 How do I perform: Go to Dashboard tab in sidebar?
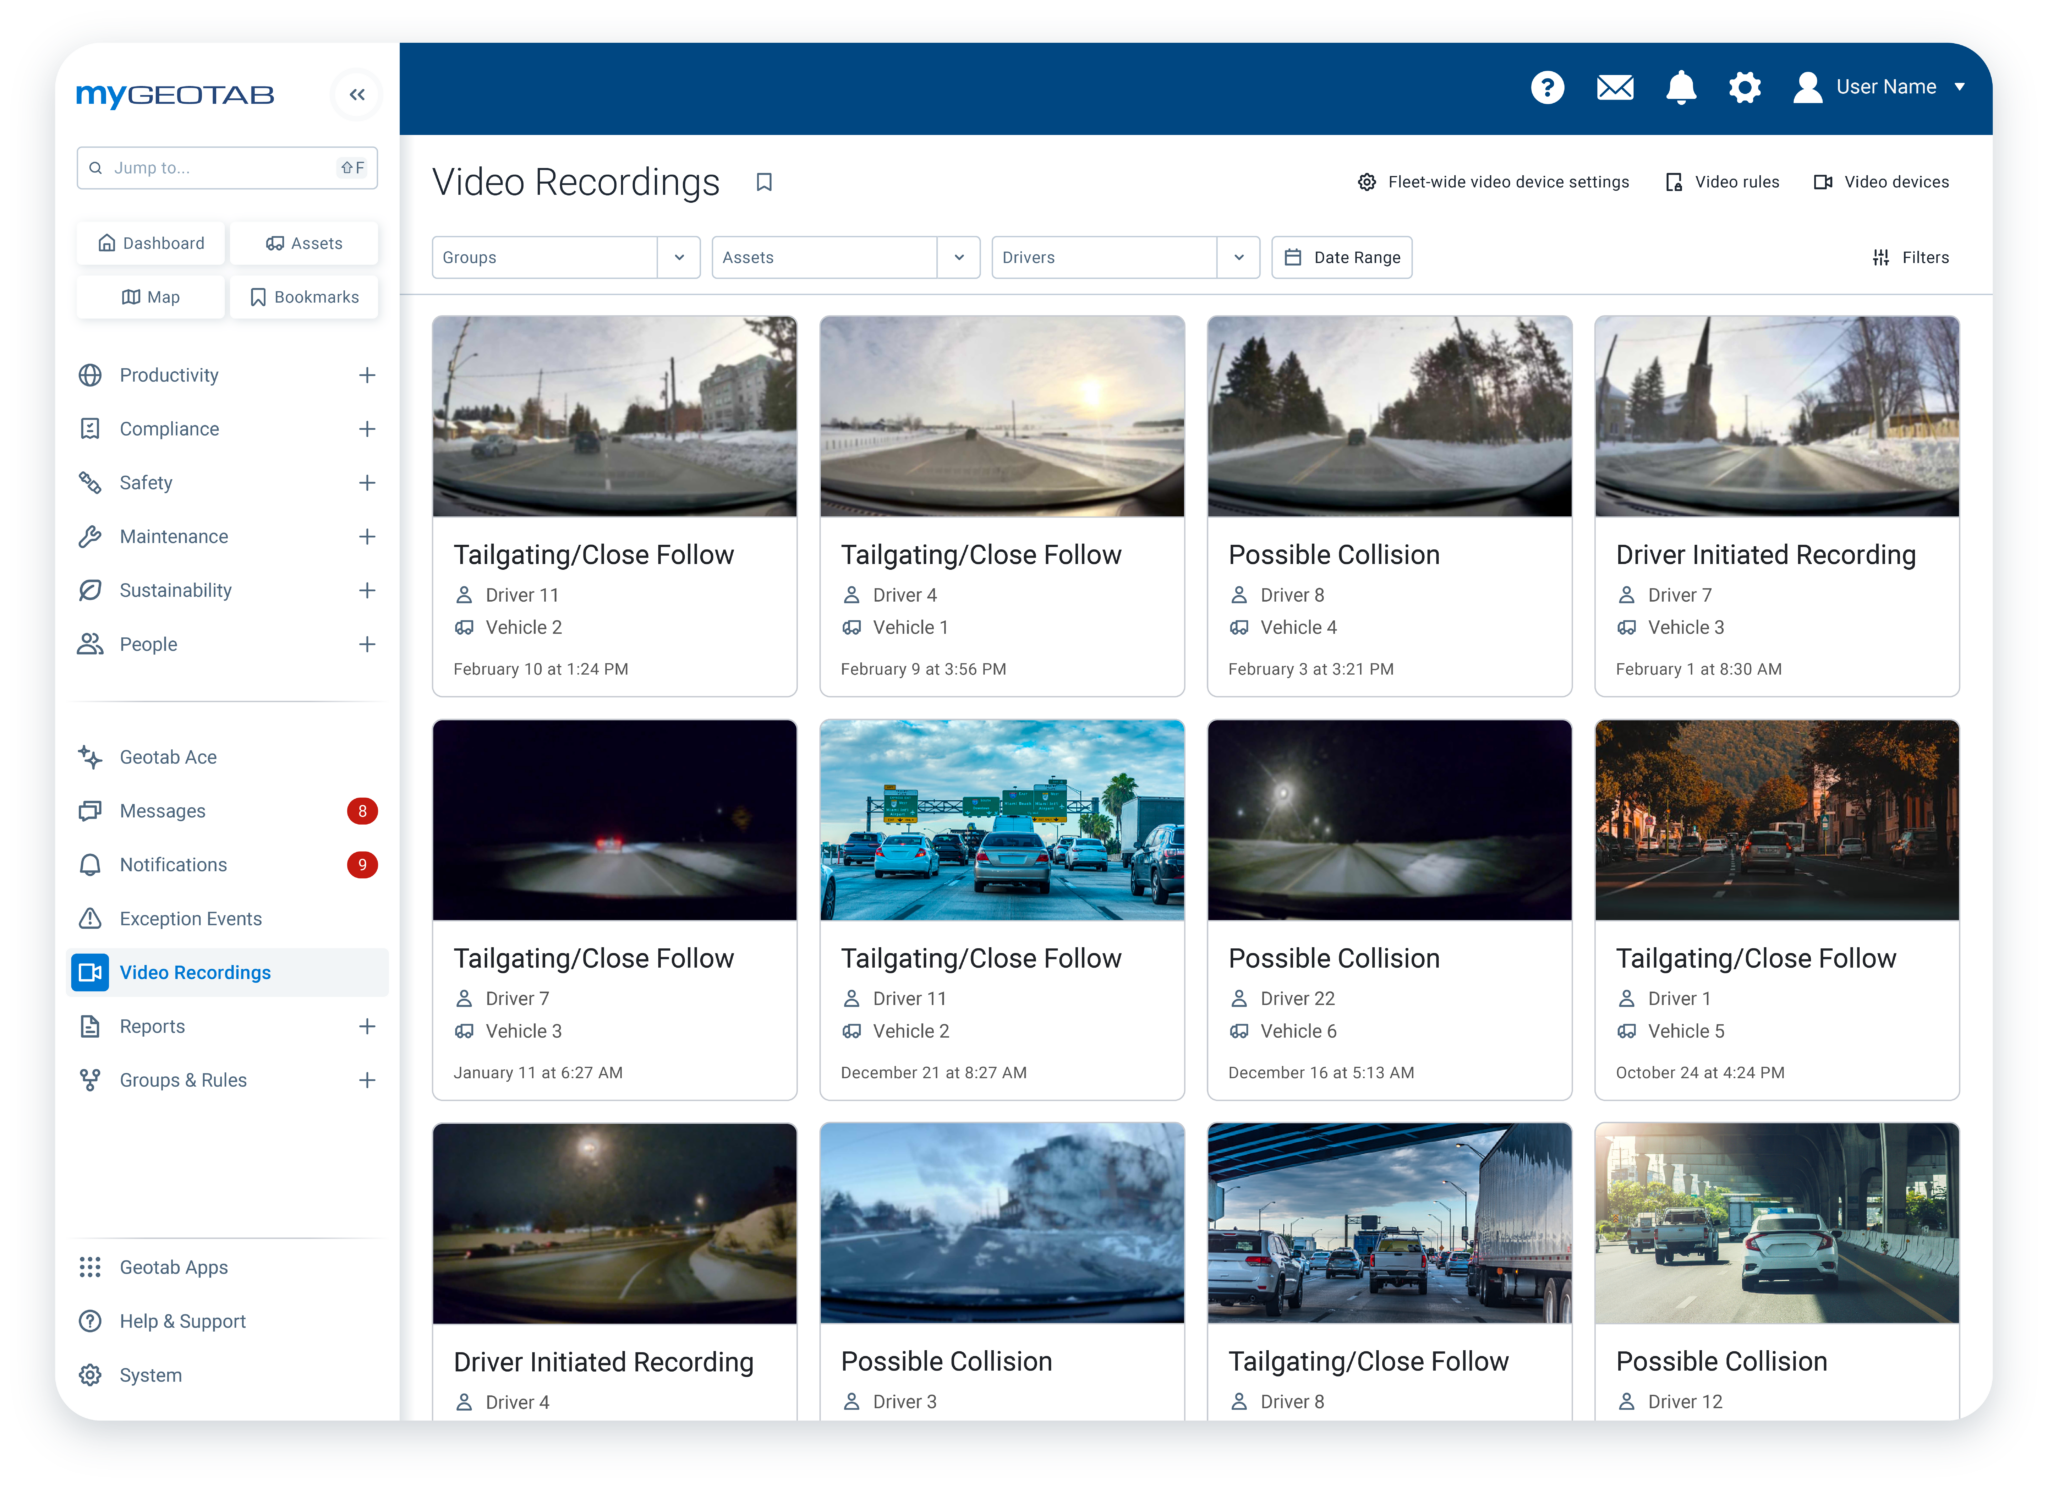click(151, 243)
